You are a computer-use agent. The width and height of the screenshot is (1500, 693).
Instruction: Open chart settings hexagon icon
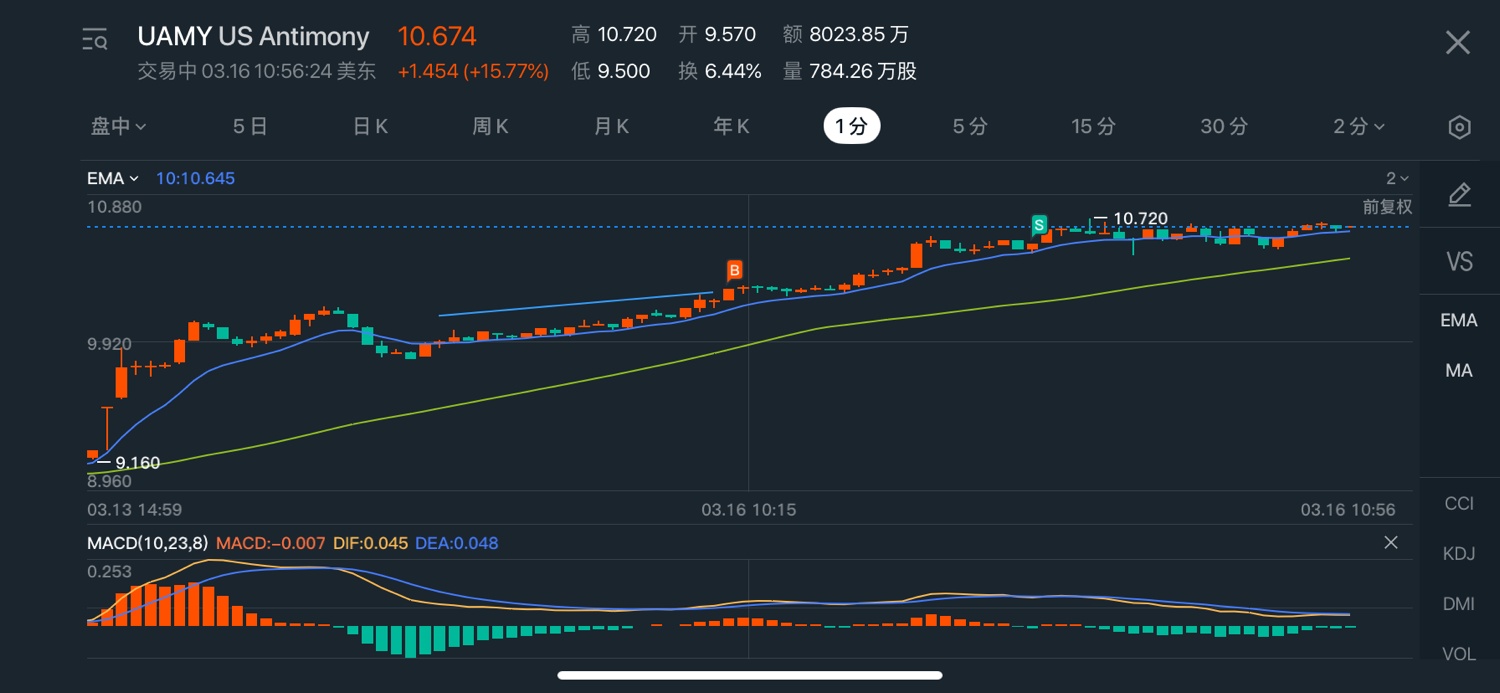[1459, 127]
